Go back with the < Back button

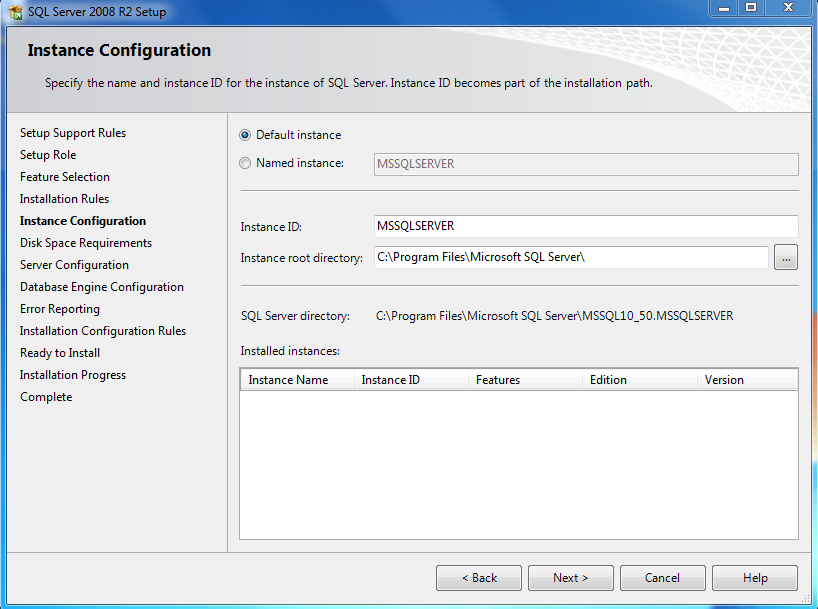click(x=479, y=578)
